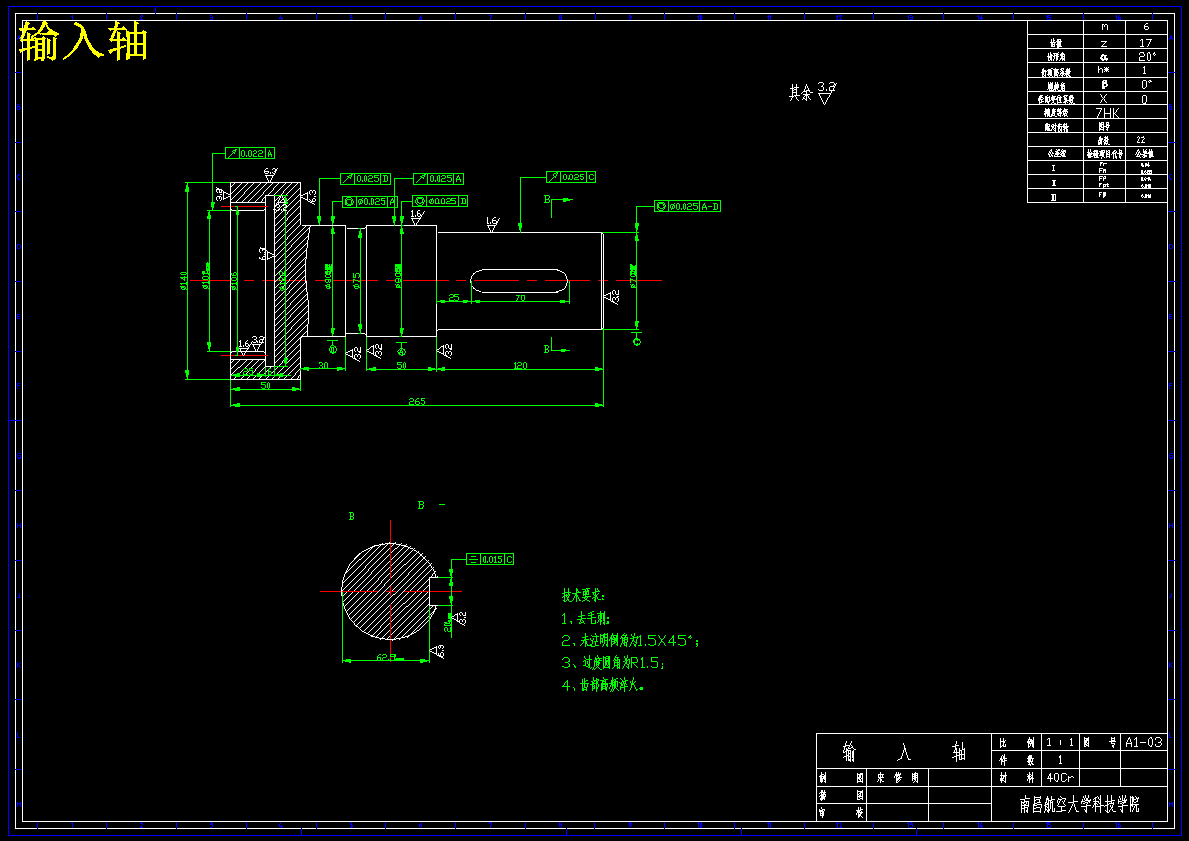Click the 技术要求 heading

[x=583, y=595]
